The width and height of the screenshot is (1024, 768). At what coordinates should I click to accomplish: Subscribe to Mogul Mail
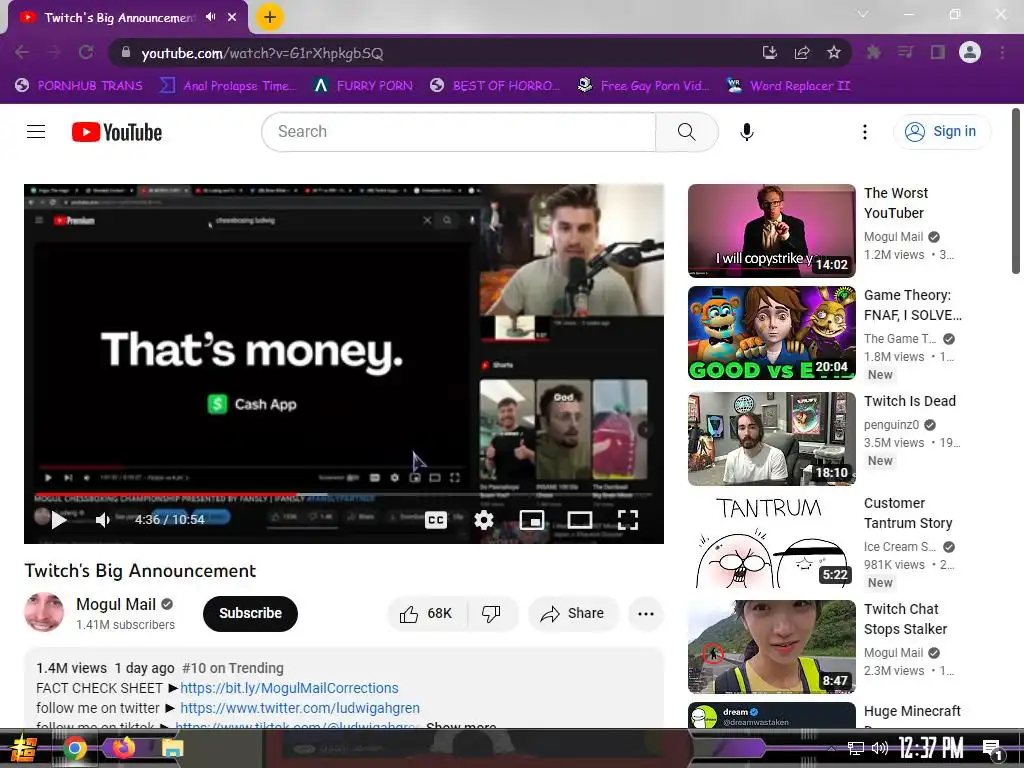click(x=250, y=613)
